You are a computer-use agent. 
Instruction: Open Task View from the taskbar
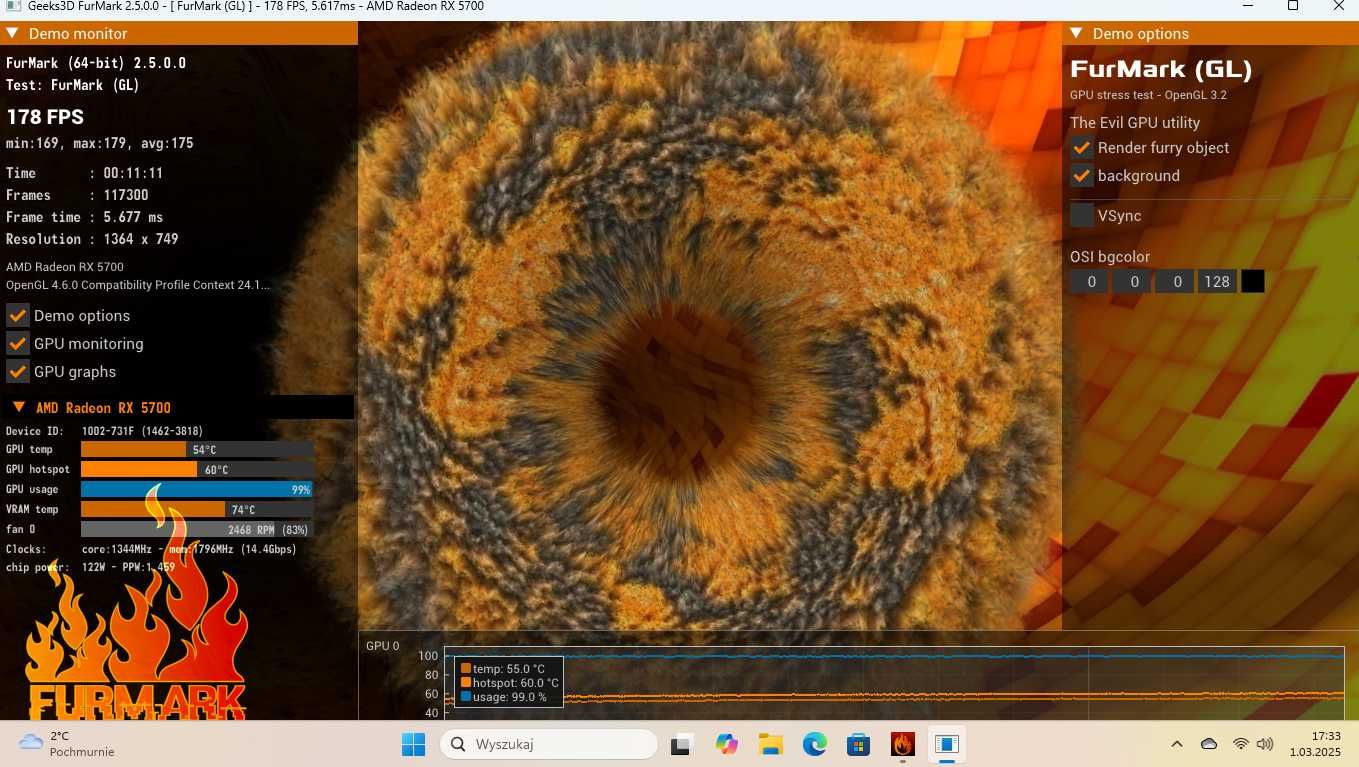click(683, 744)
